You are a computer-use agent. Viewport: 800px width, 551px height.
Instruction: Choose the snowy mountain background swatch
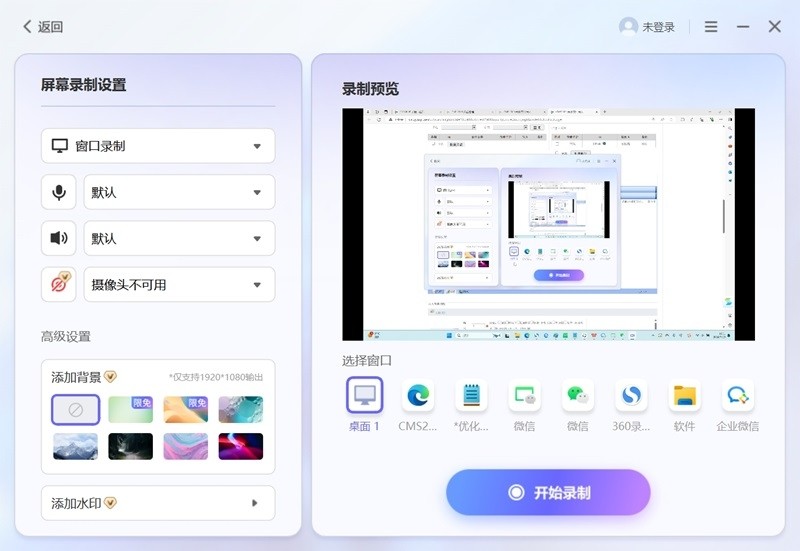tap(75, 446)
